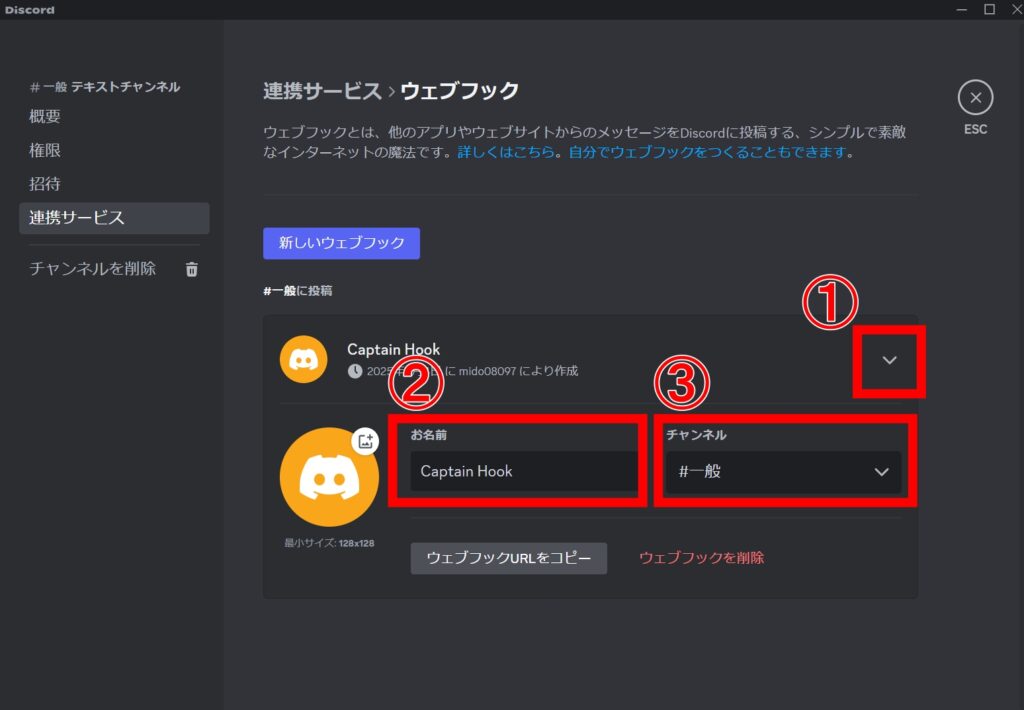
Task: Click the 最小サイズ: 128x128 caption
Action: [x=329, y=543]
